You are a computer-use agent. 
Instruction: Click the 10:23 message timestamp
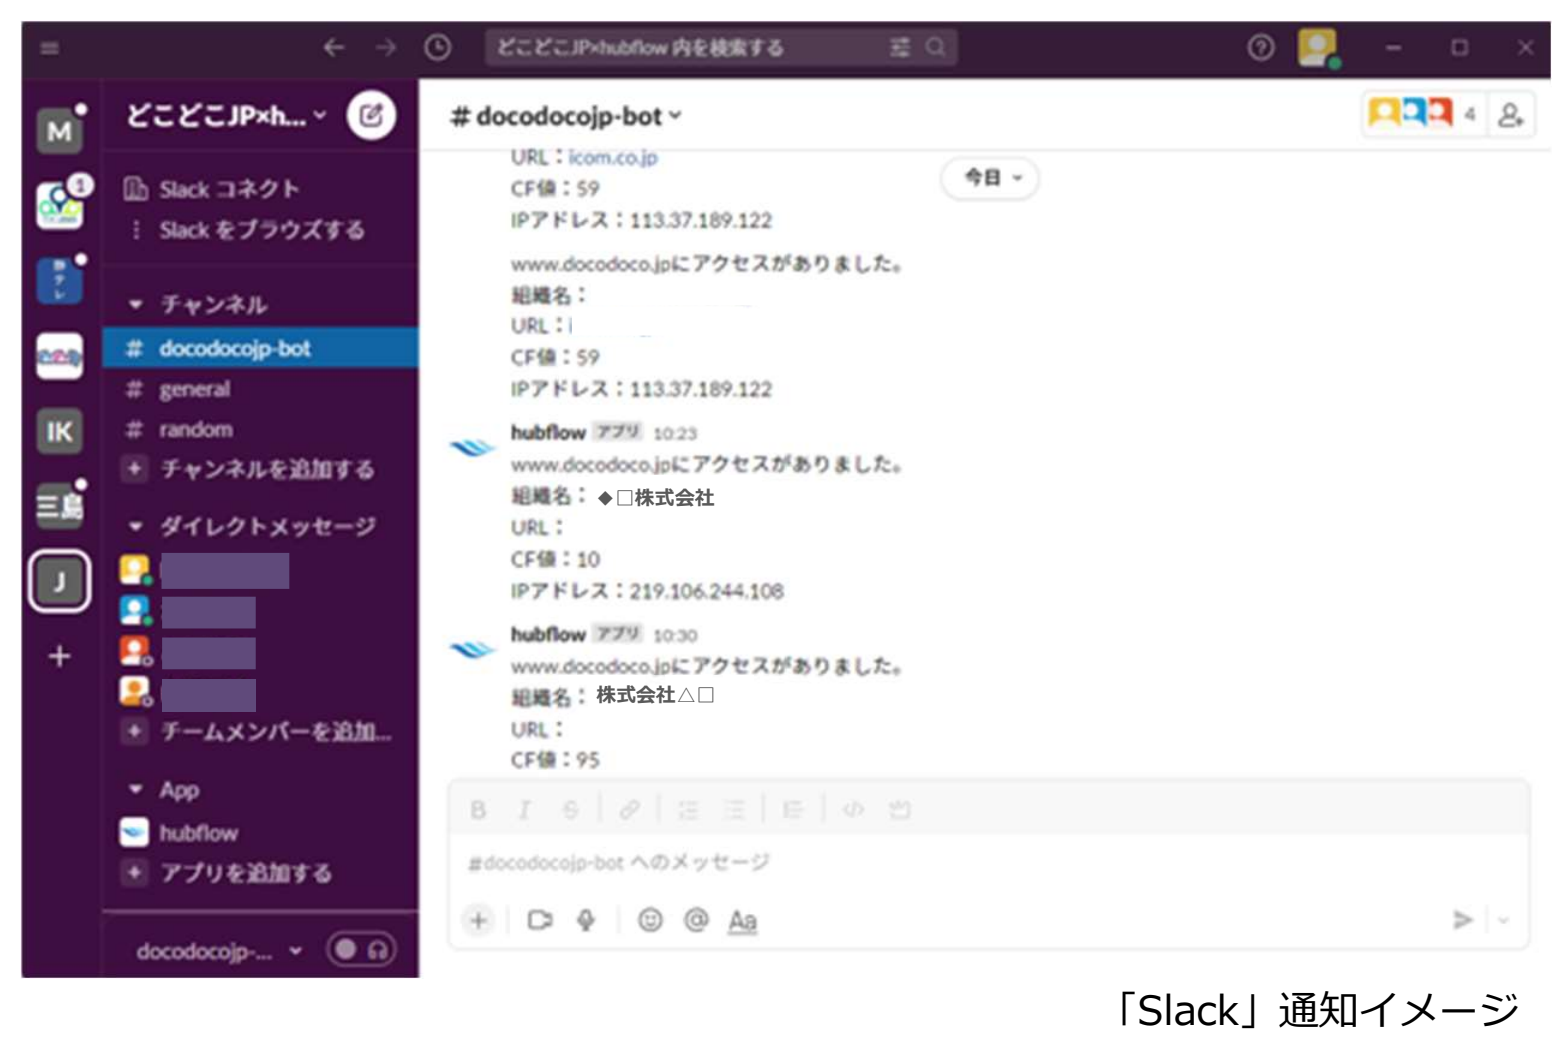675,433
